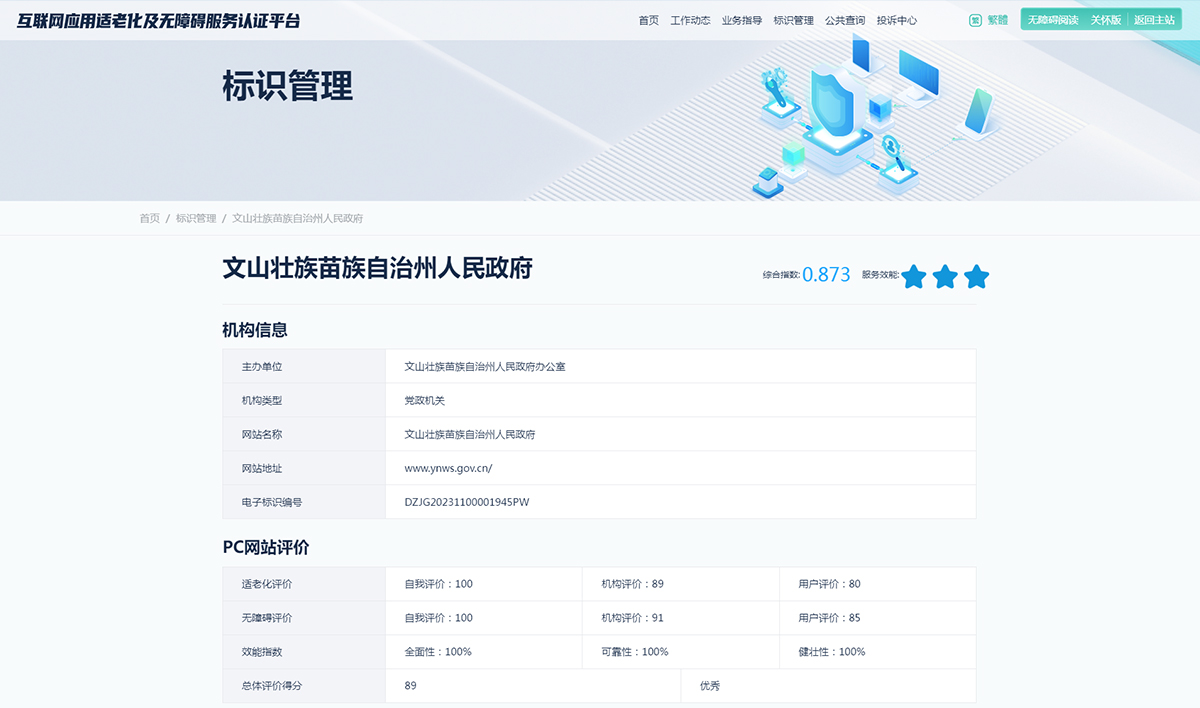
Task: Click website address www.ynws.gov.cn
Action: coord(448,468)
